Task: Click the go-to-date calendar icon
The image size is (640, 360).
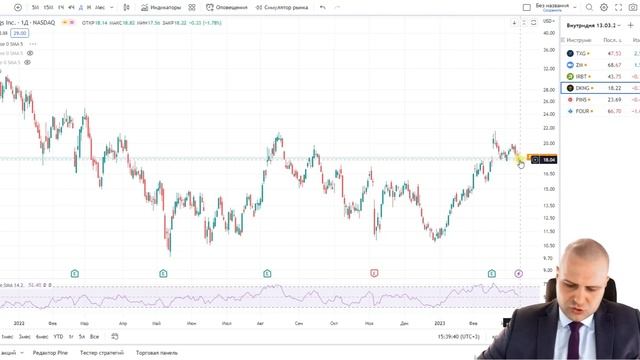Action: tap(115, 337)
